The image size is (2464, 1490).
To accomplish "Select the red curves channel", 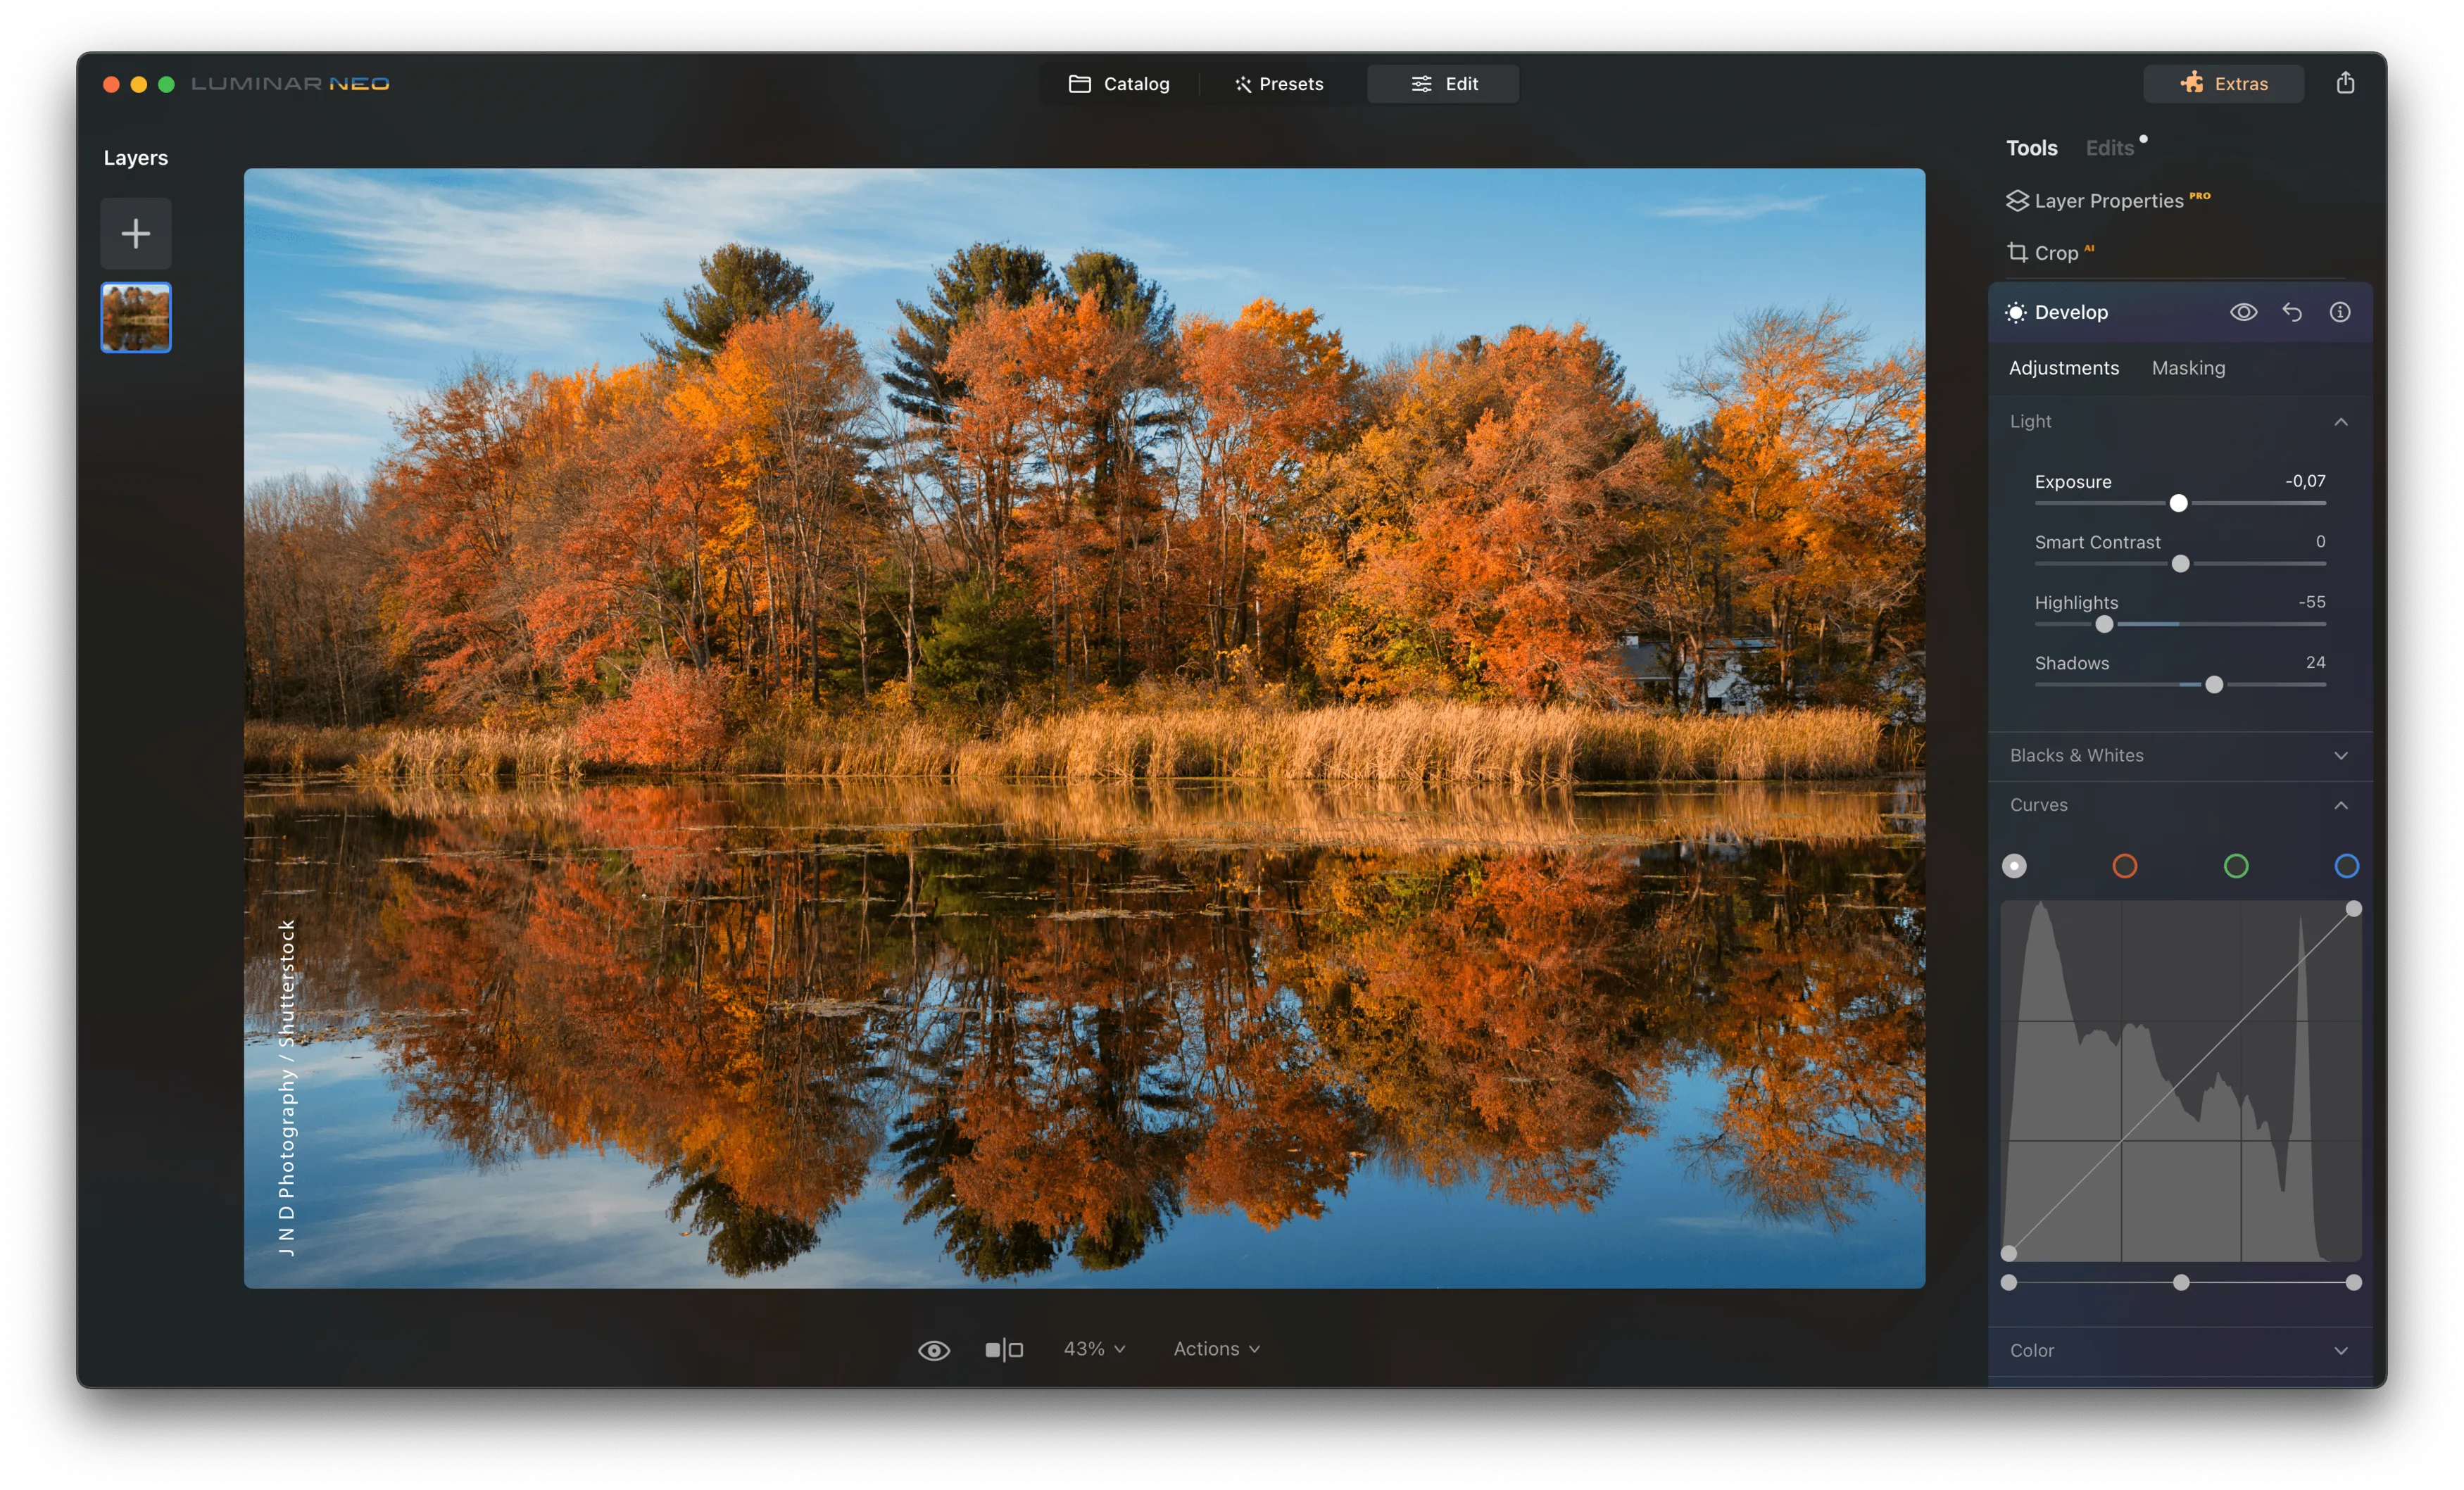I will 2124,866.
